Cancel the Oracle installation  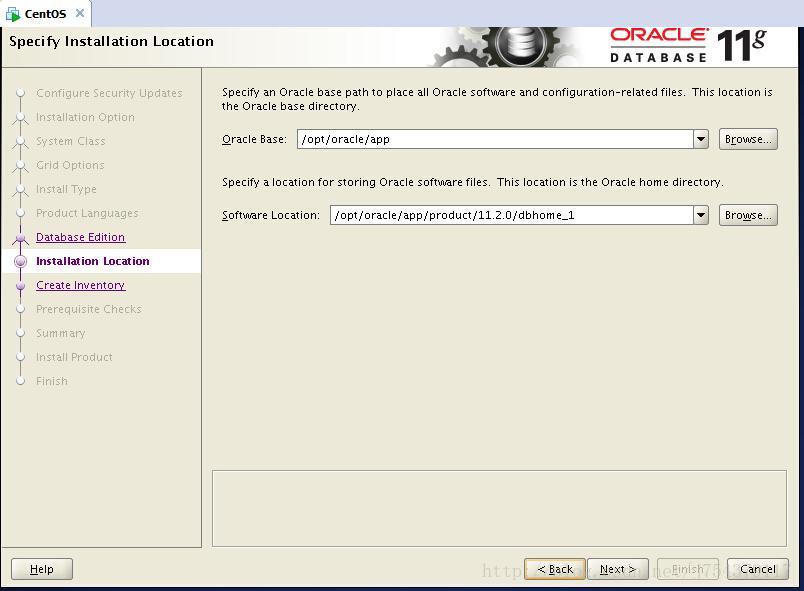coord(757,569)
